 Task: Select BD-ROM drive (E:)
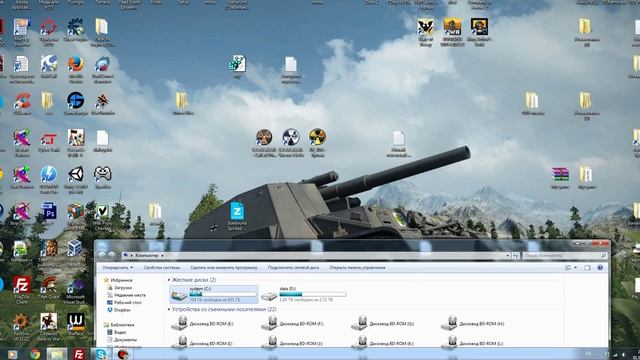[x=202, y=323]
